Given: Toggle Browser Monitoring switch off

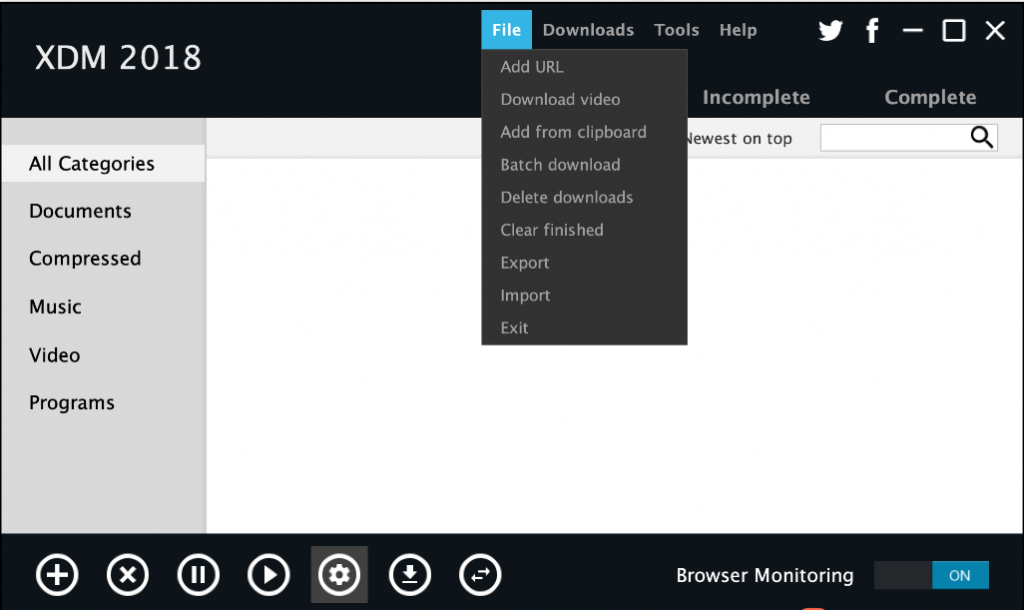Looking at the screenshot, I should tap(931, 575).
